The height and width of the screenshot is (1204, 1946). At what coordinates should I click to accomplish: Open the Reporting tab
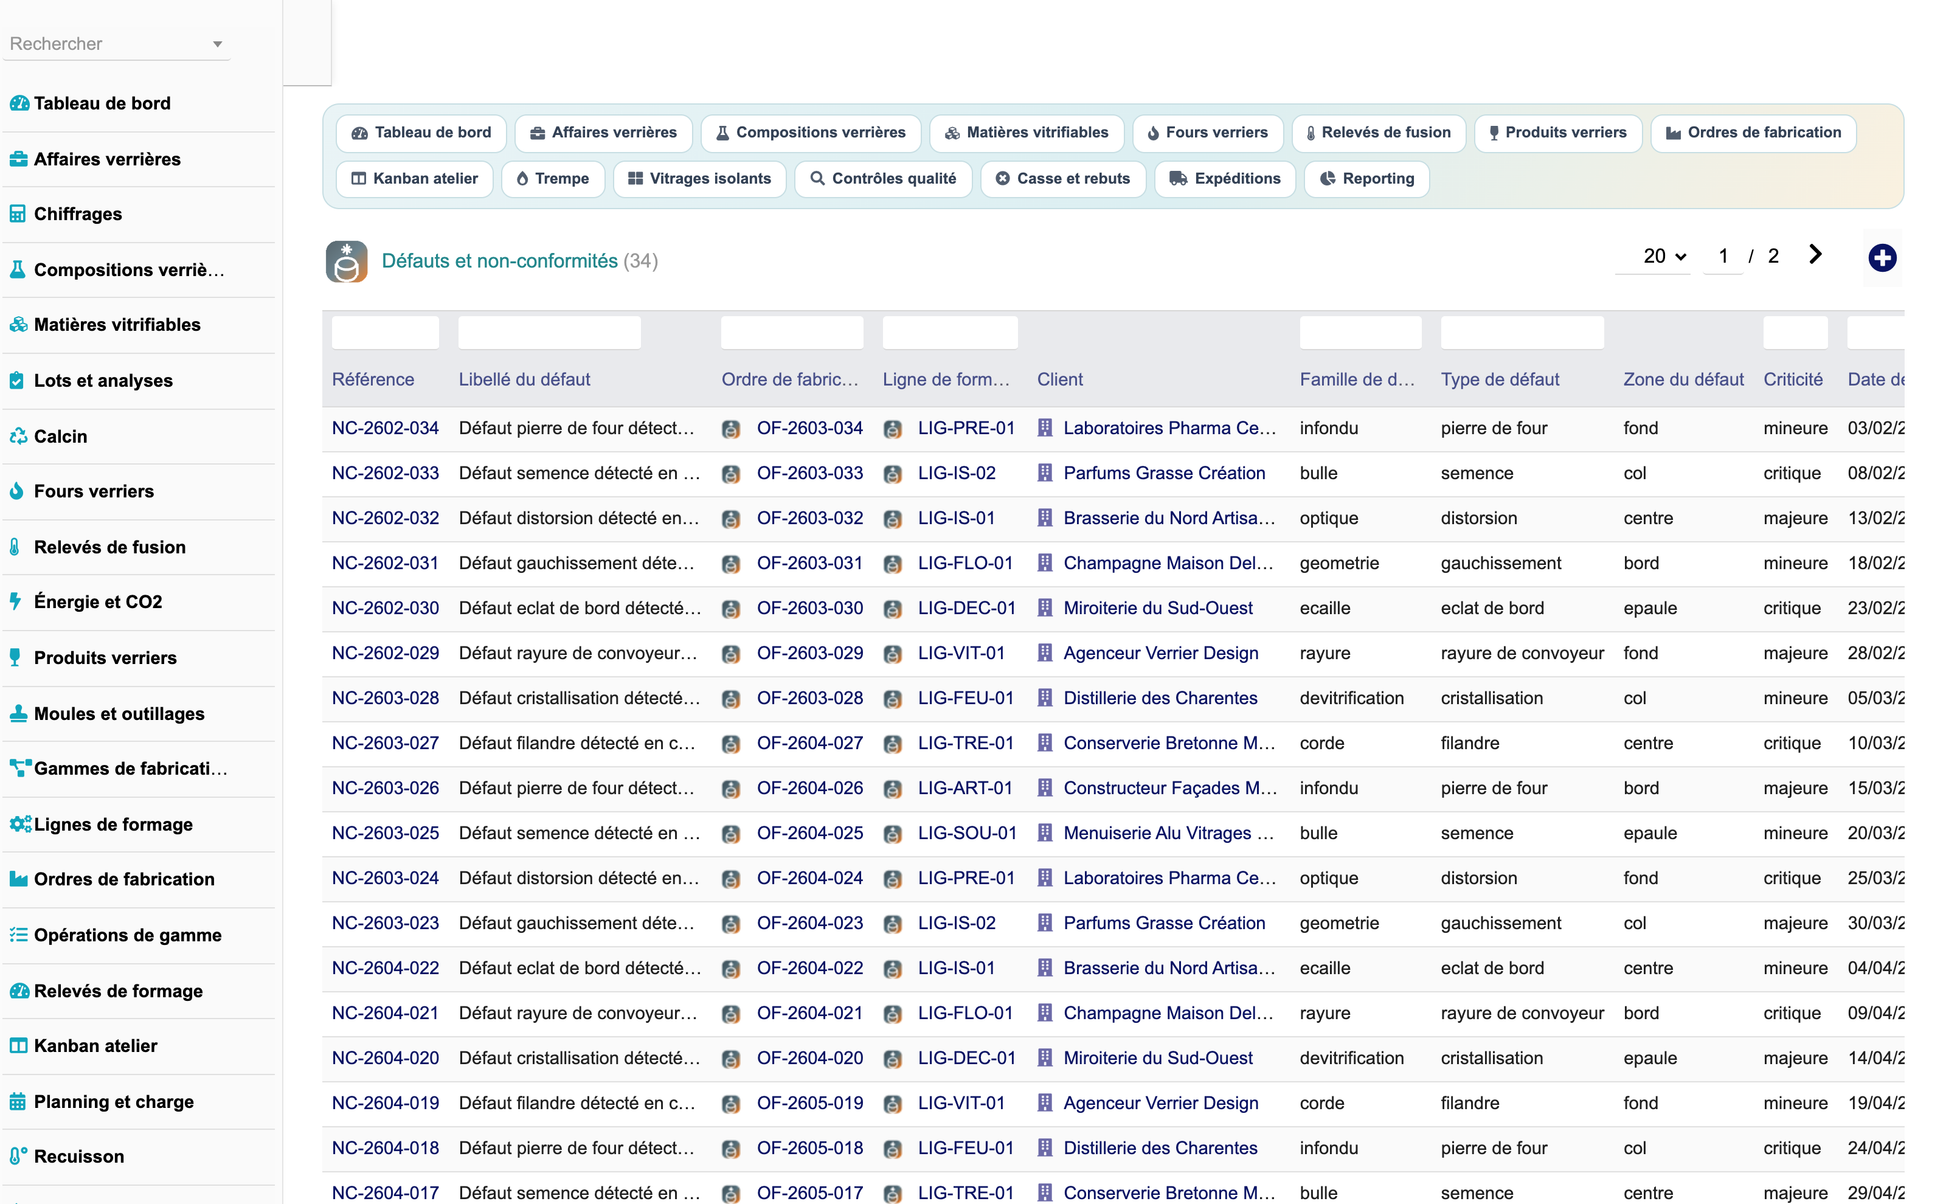pyautogui.click(x=1367, y=179)
